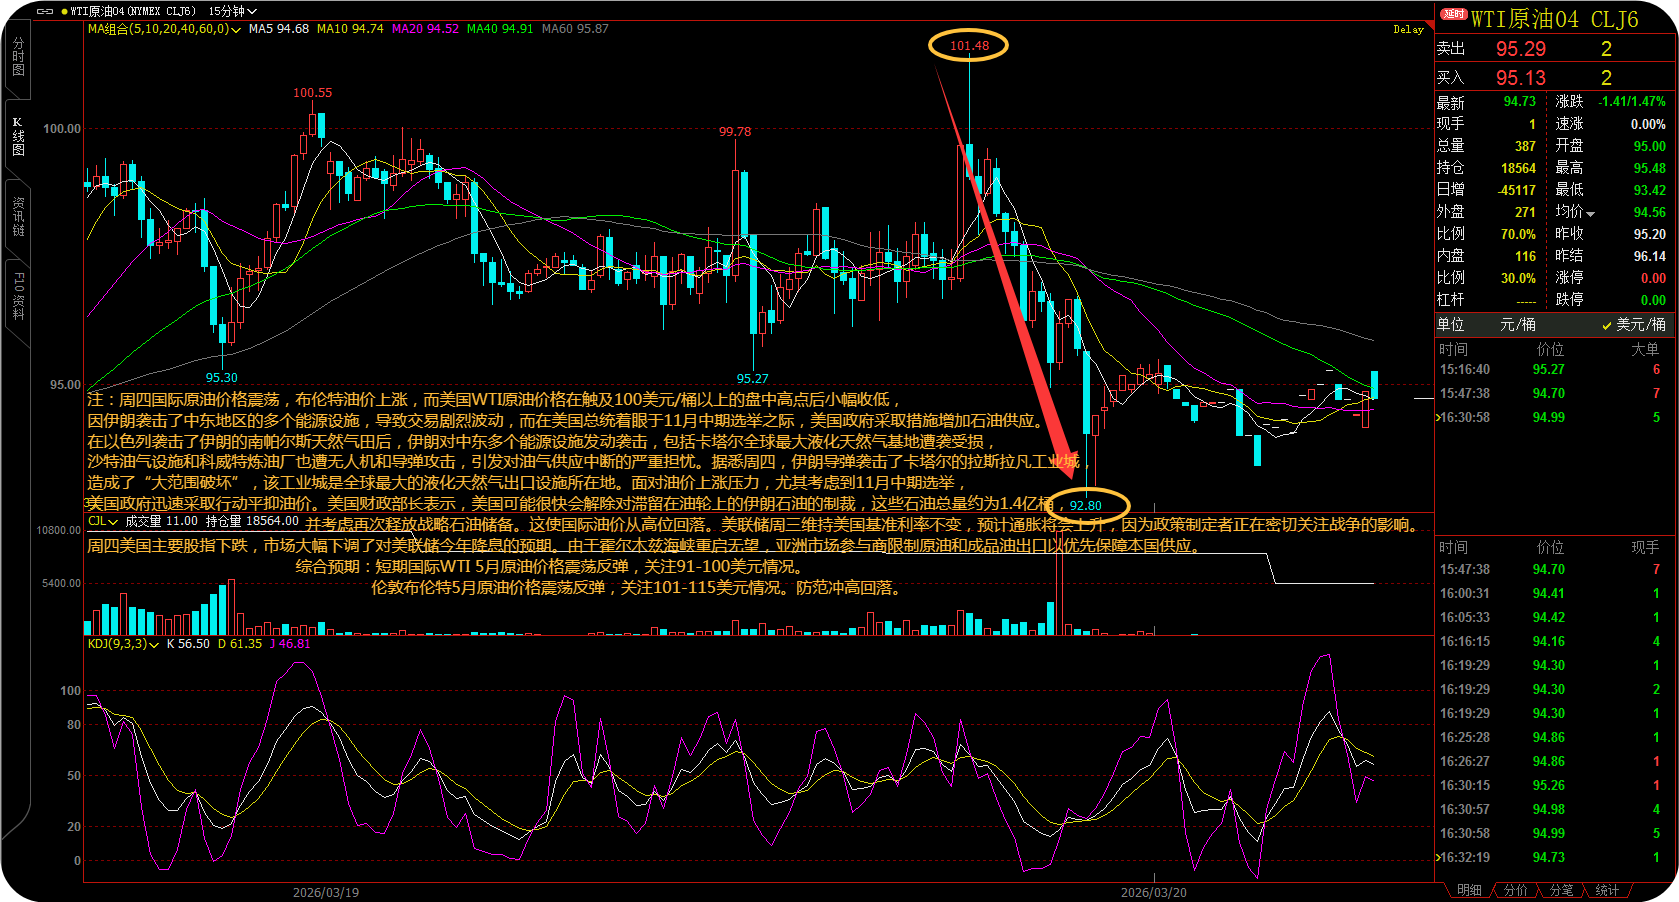Open the 15分钟 timeframe dropdown
The image size is (1679, 902).
coord(232,11)
